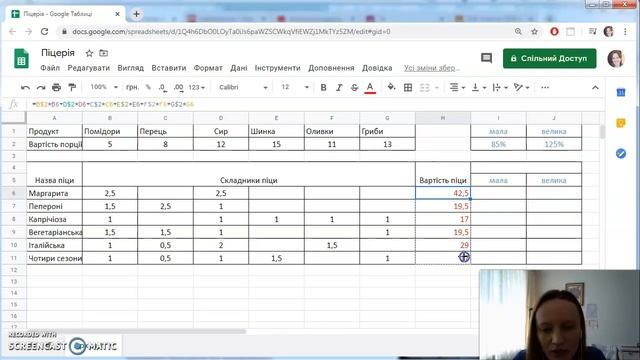The width and height of the screenshot is (640, 360).
Task: Open the Calibri font dropdown
Action: [243, 87]
